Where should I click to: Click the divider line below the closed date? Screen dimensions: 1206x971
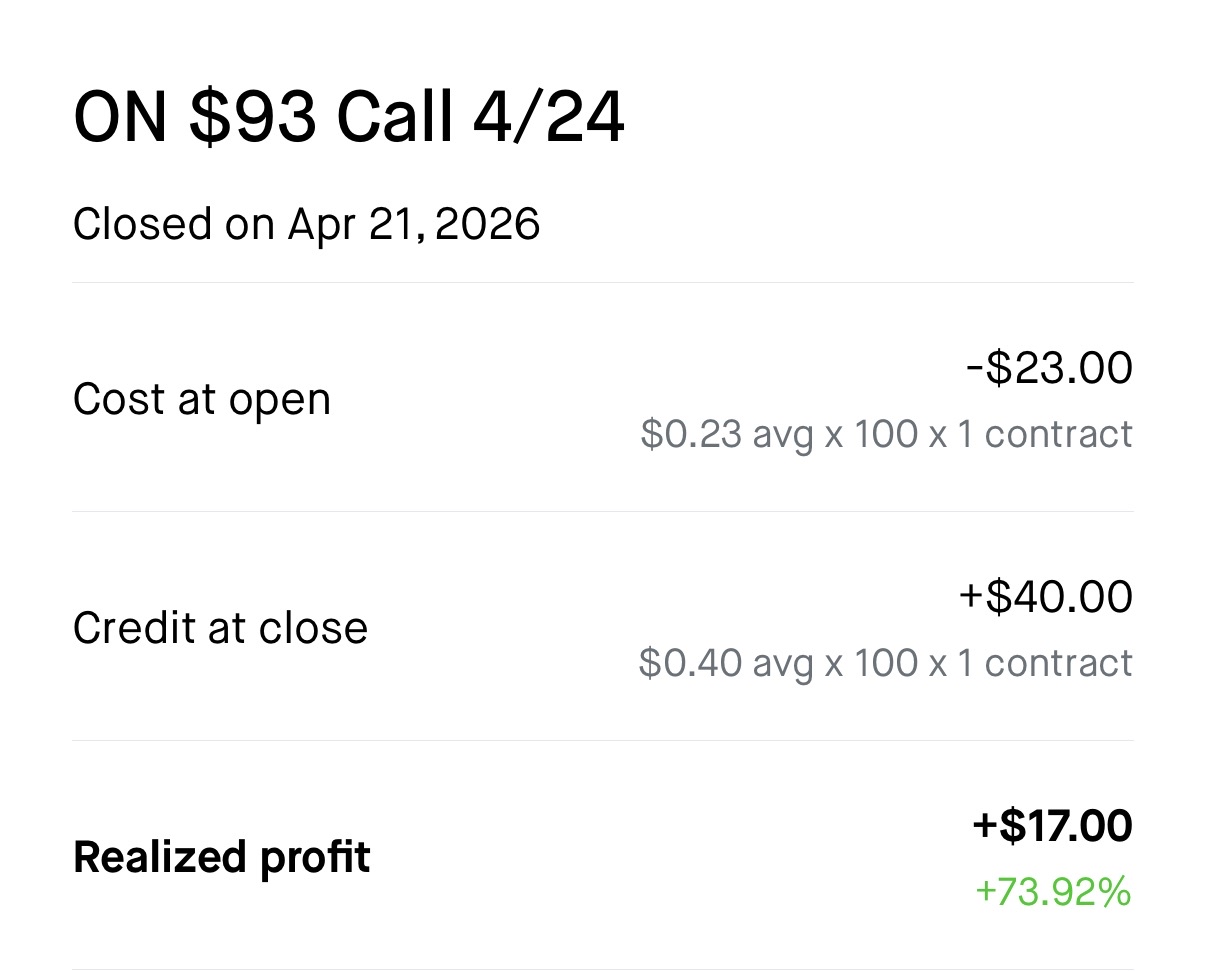click(x=603, y=283)
